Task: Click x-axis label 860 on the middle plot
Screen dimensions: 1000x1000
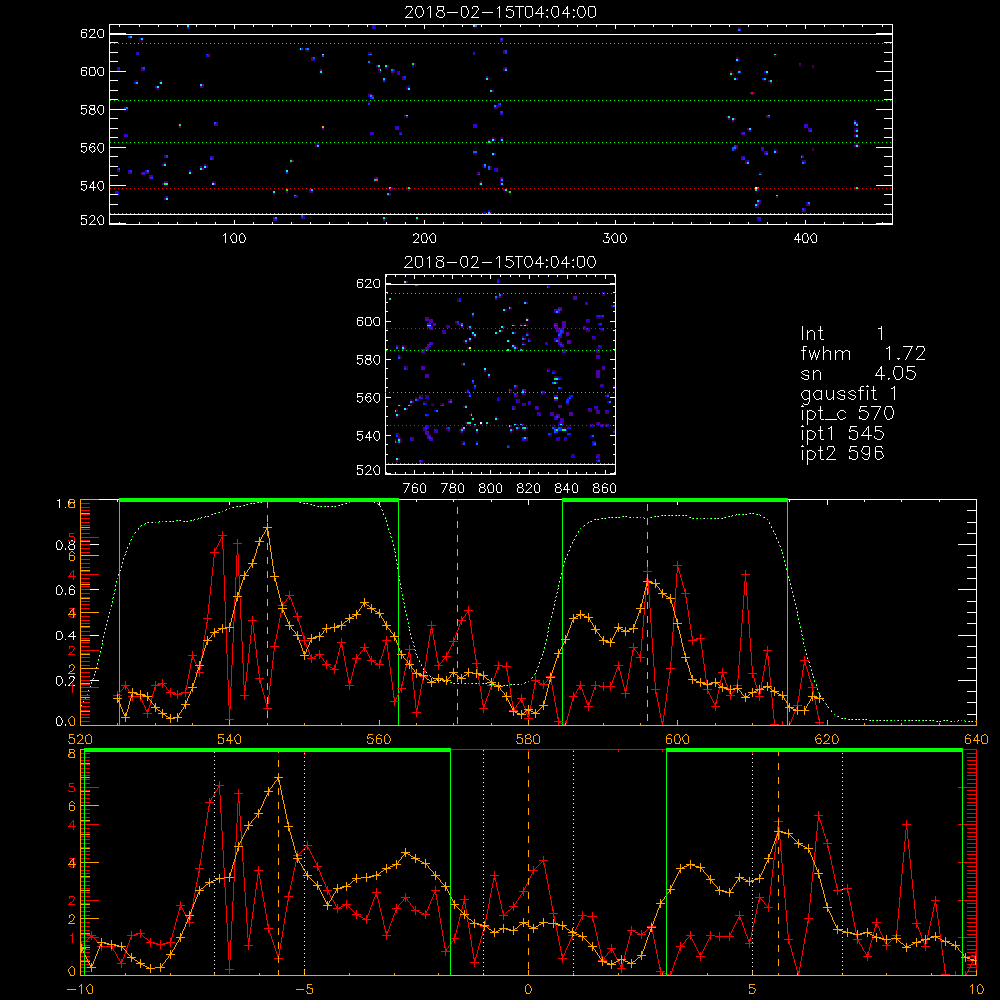Action: coord(605,489)
